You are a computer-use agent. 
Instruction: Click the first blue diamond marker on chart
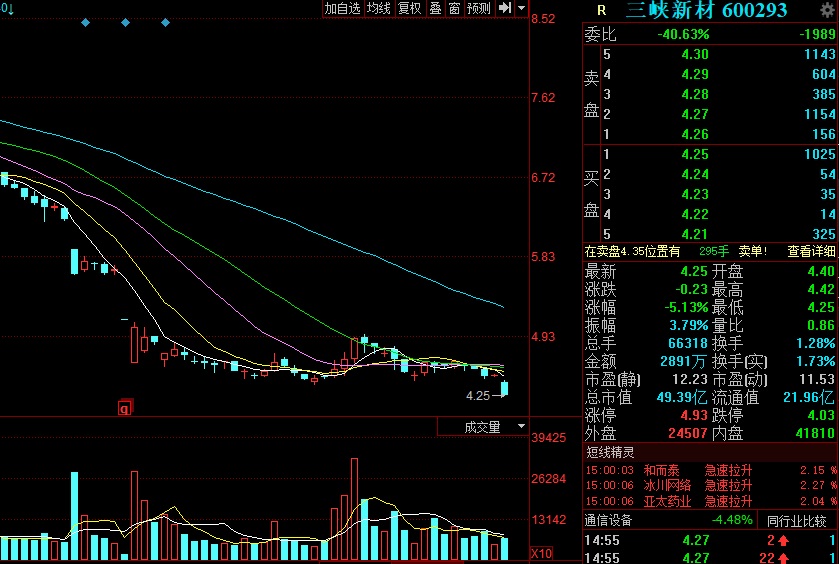[85, 22]
